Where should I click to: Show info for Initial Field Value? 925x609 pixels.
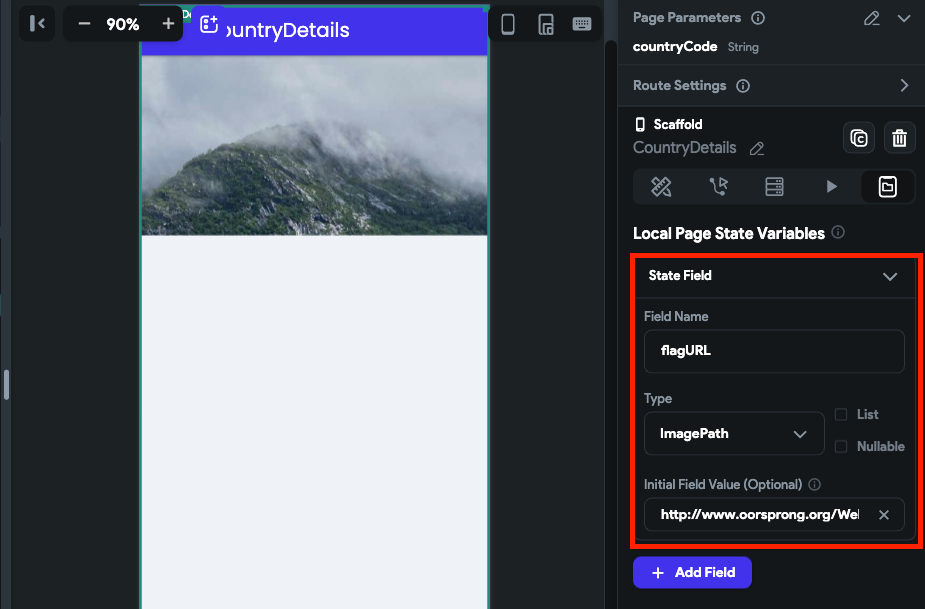[814, 484]
